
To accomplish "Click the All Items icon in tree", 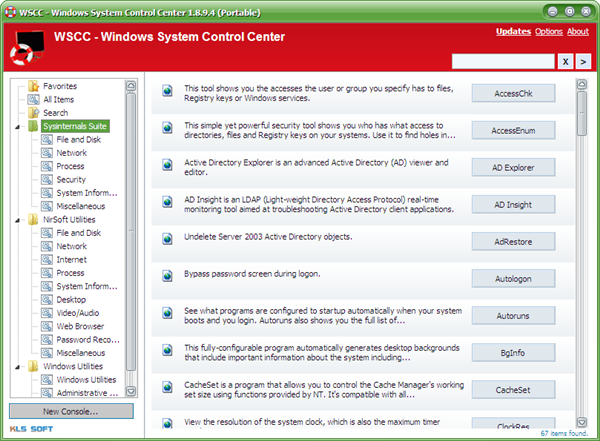I will (x=34, y=100).
